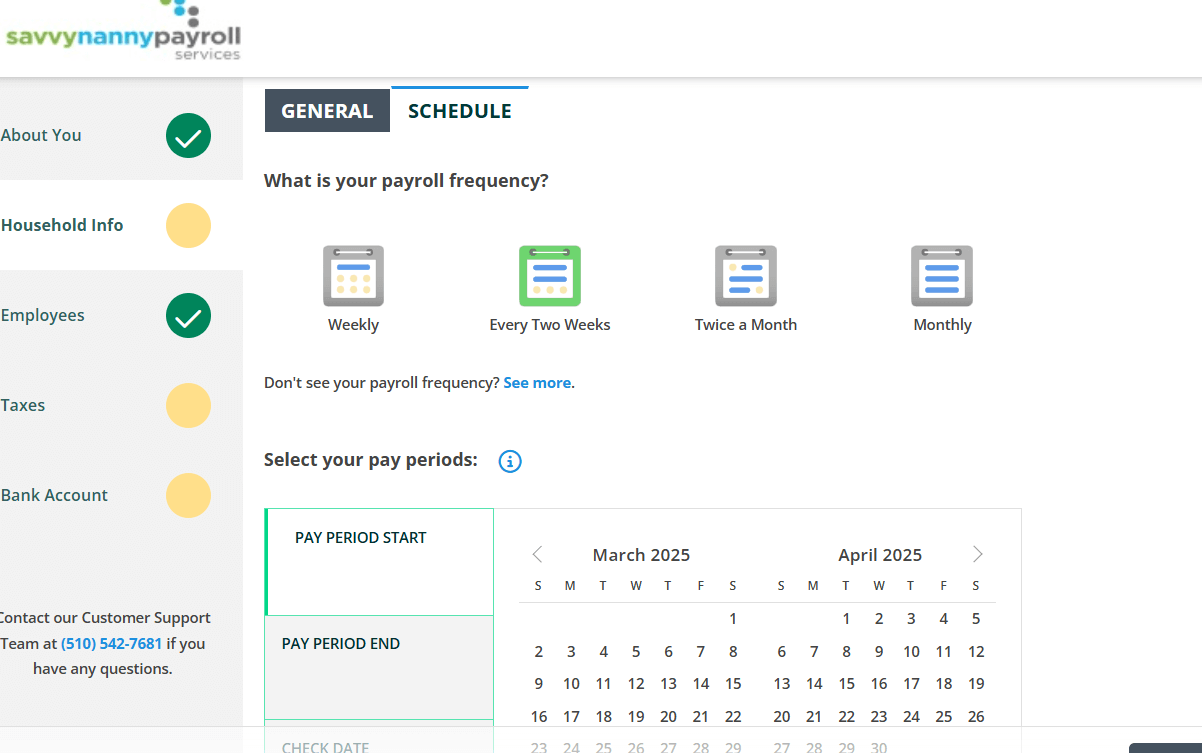Open the pay periods info tooltip icon
This screenshot has width=1202, height=753.
coord(510,461)
